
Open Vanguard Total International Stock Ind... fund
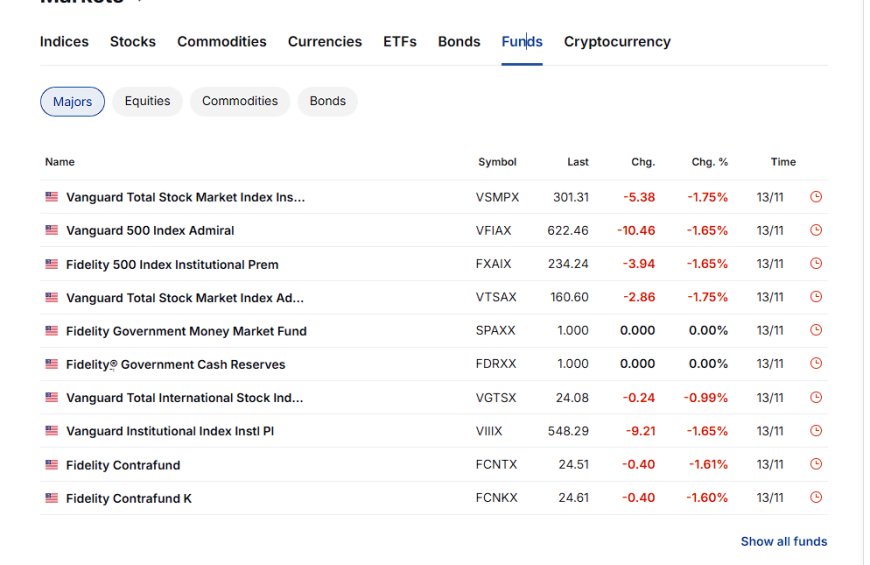[184, 397]
